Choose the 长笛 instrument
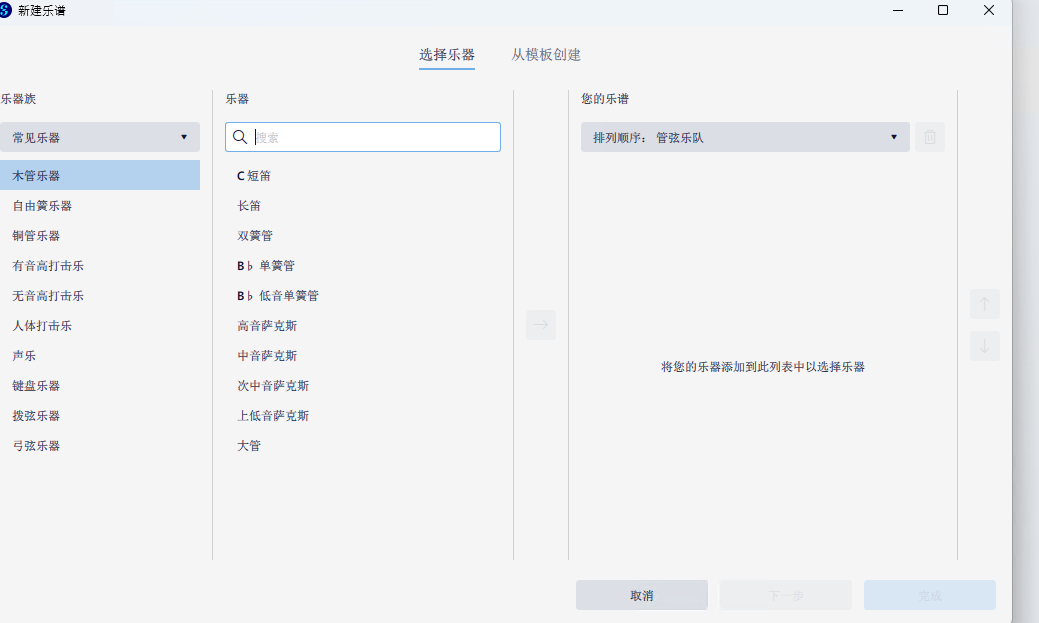 point(362,205)
